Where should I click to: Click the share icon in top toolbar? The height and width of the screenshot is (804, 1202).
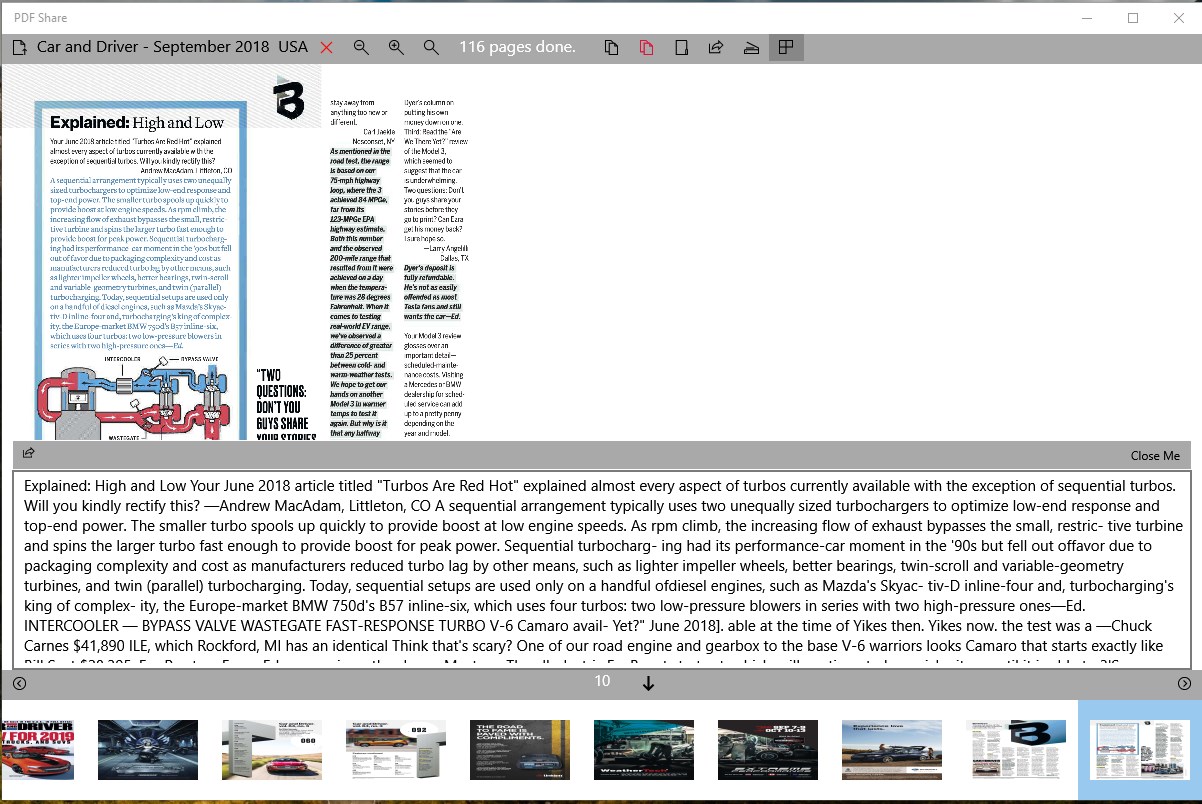716,47
